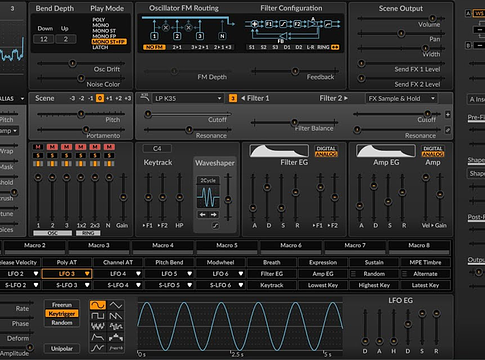Screen dimensions: 485x360
Task: Select the sample & hold LFO waveform icon
Action: [x=116, y=326]
